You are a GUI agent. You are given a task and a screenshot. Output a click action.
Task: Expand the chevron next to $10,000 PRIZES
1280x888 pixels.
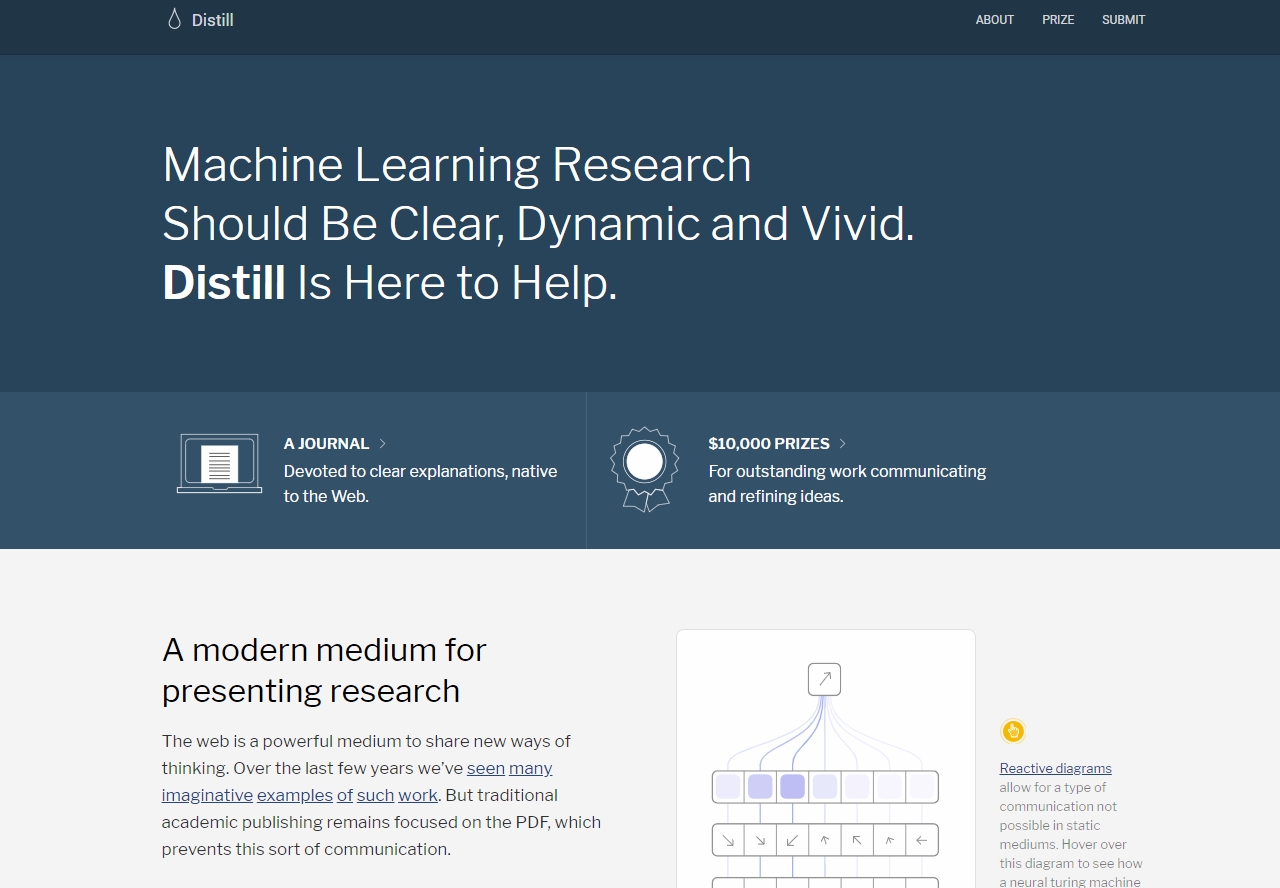click(843, 443)
